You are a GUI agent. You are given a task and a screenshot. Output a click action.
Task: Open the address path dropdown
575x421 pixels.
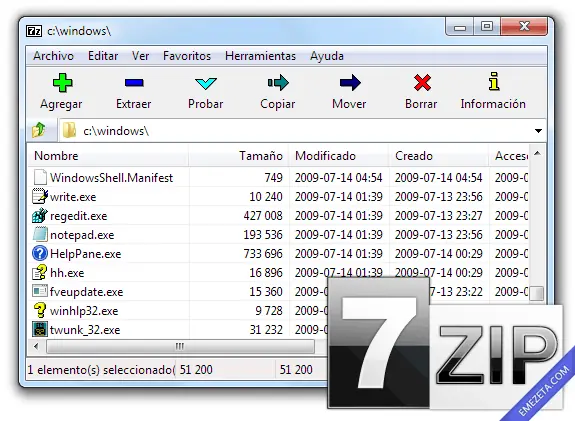click(538, 131)
